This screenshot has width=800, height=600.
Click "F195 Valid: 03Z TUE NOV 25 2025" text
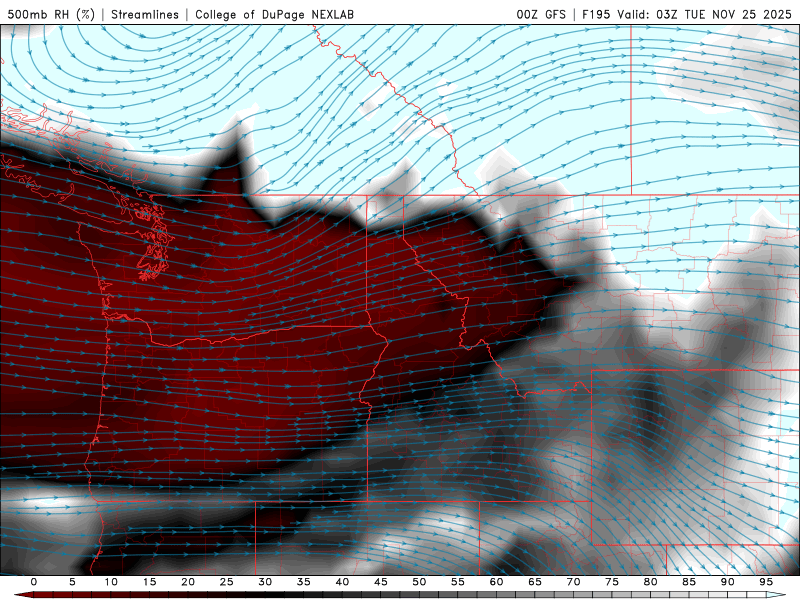point(687,14)
